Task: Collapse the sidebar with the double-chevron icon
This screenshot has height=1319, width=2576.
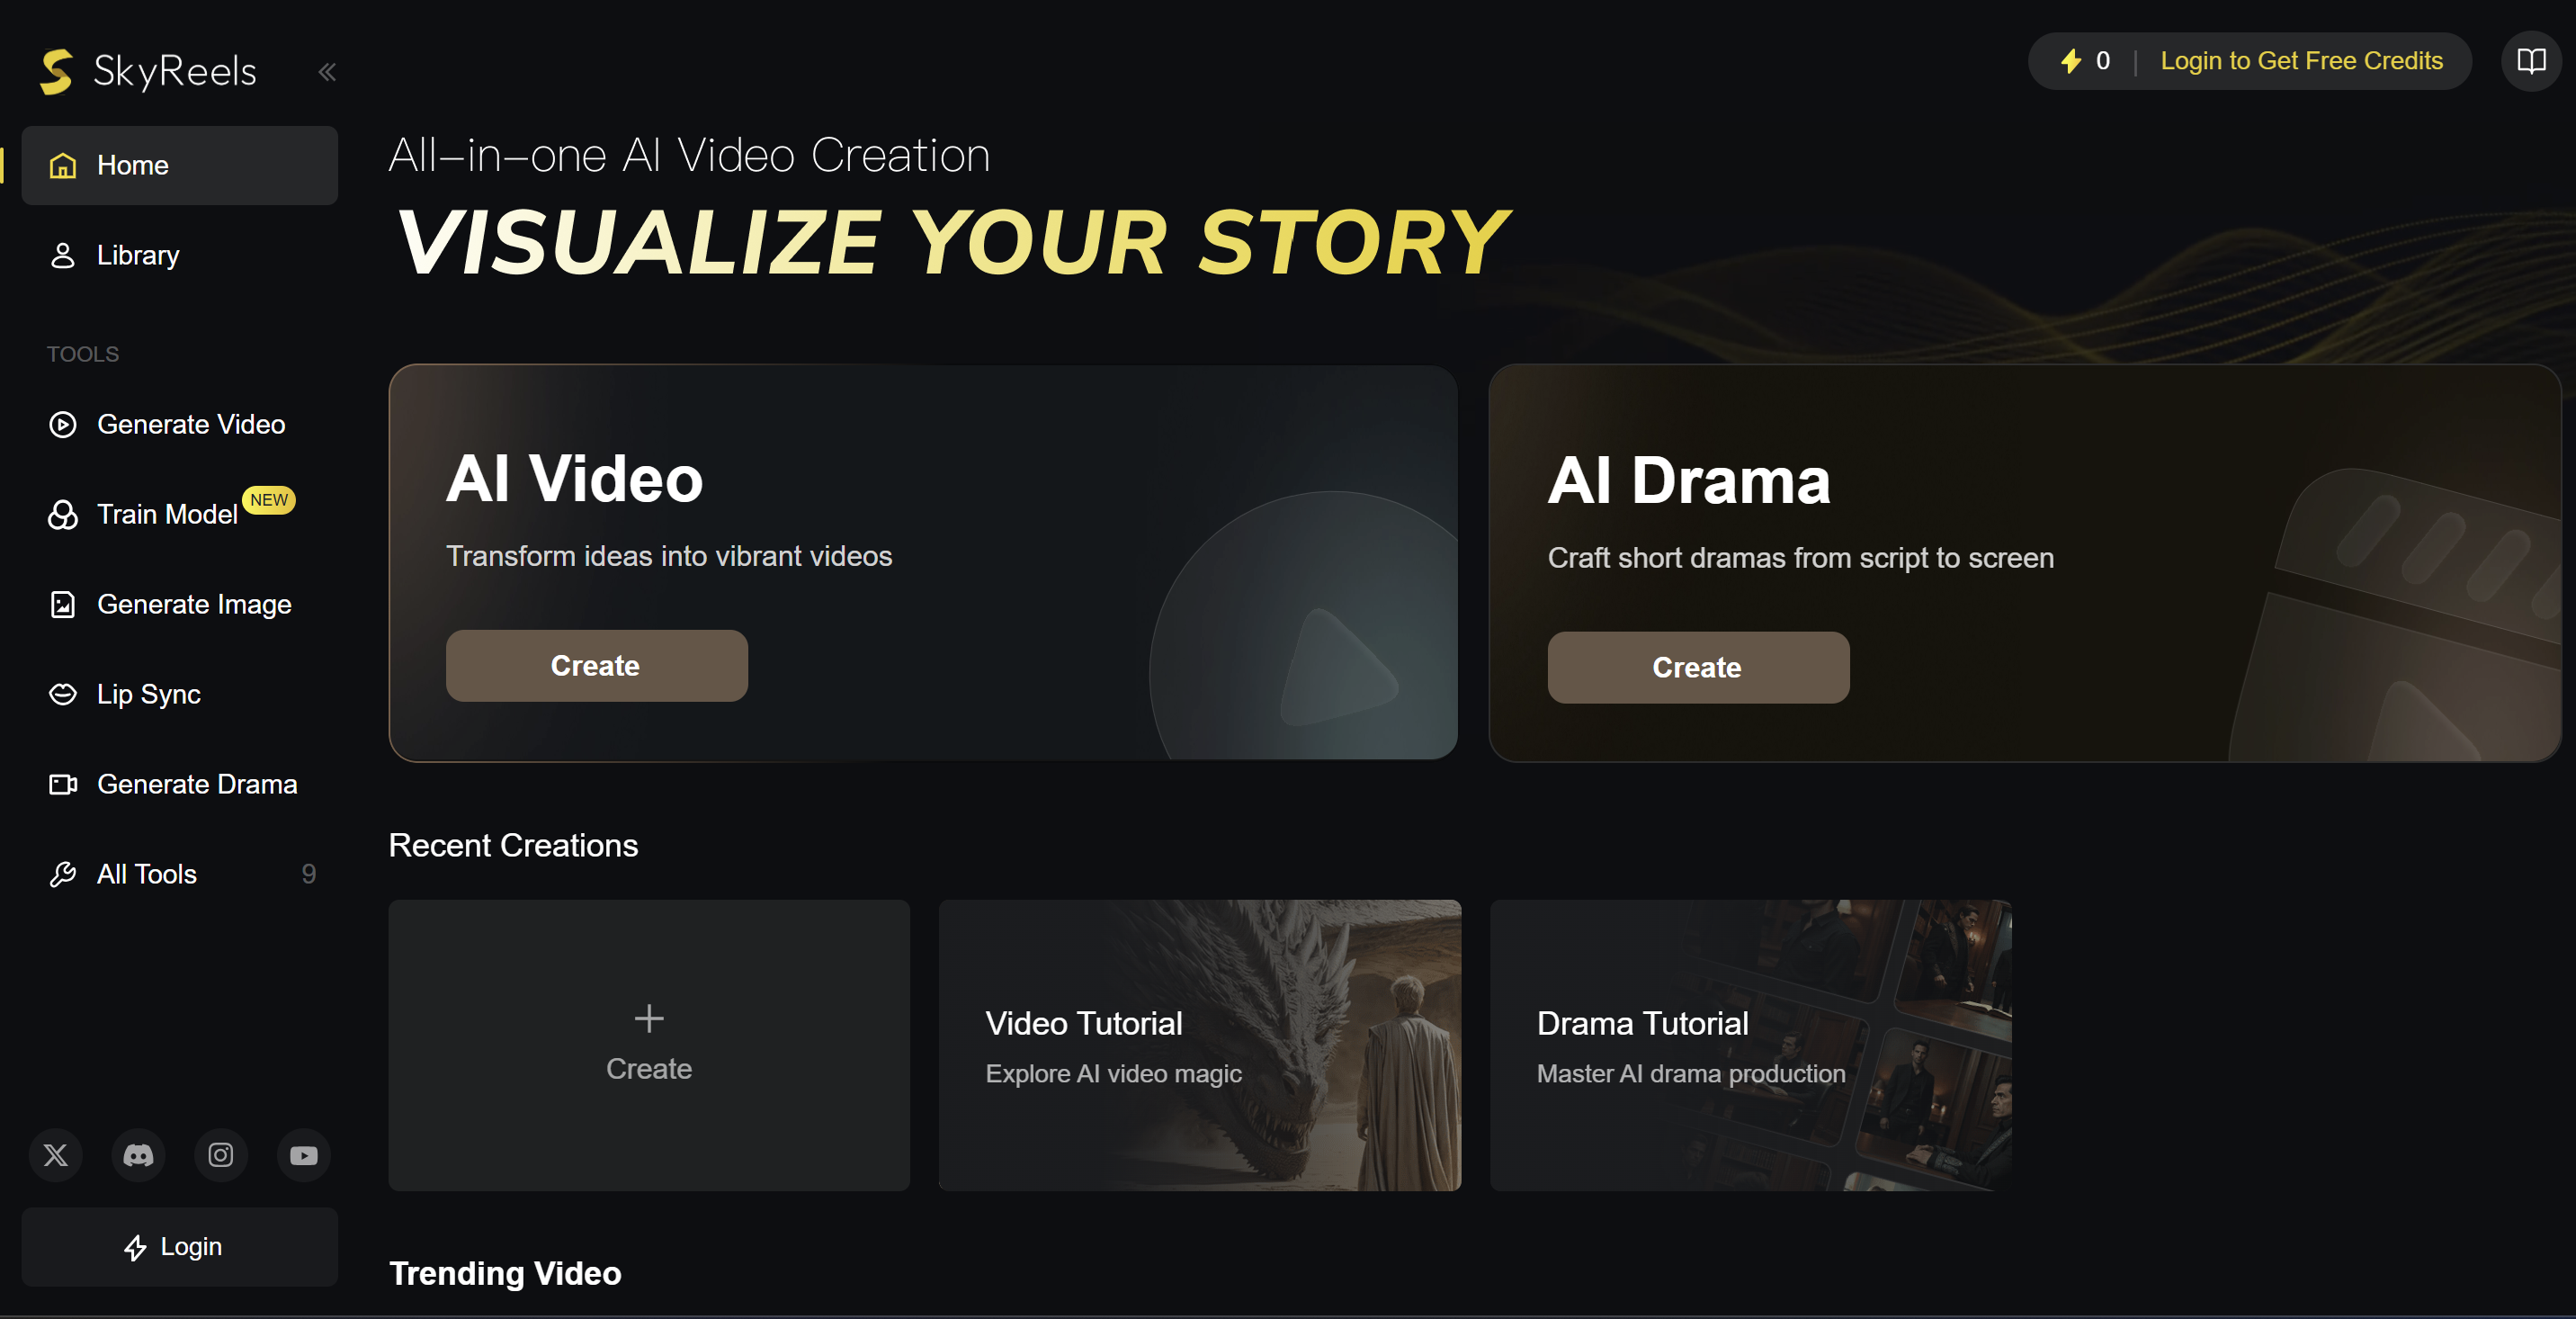Action: (327, 71)
